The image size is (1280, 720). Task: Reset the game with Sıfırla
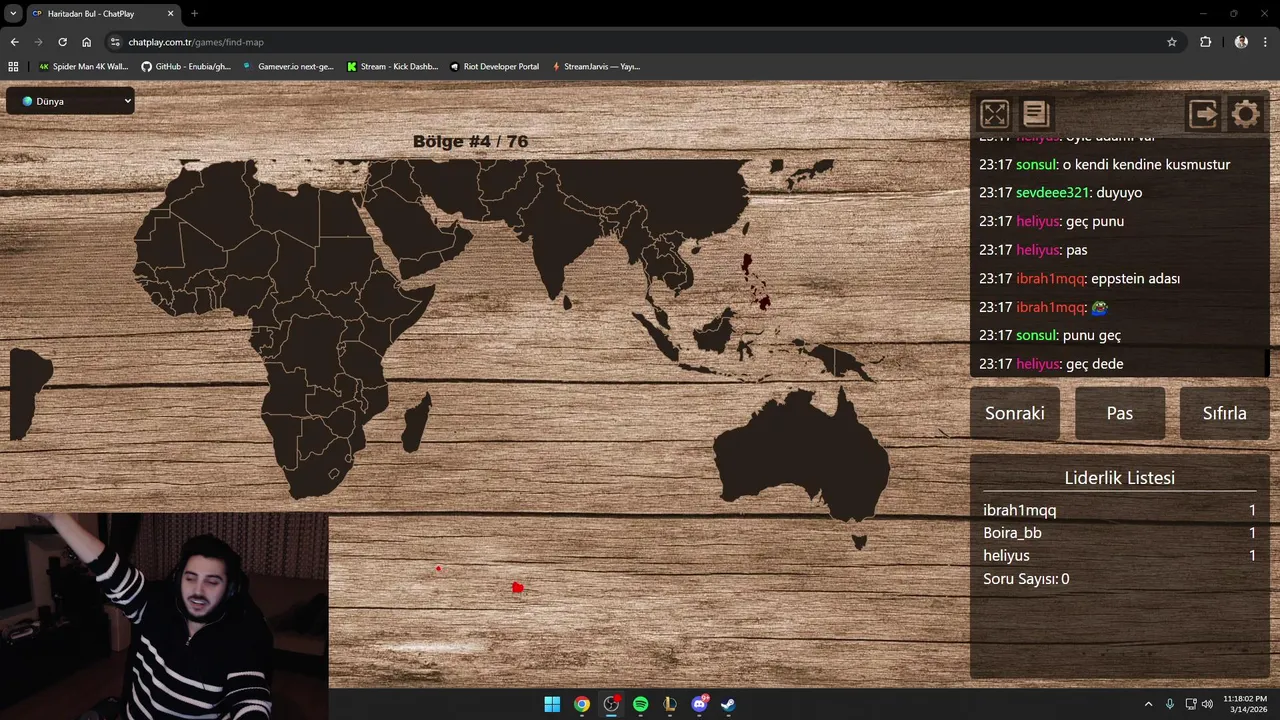coord(1225,413)
